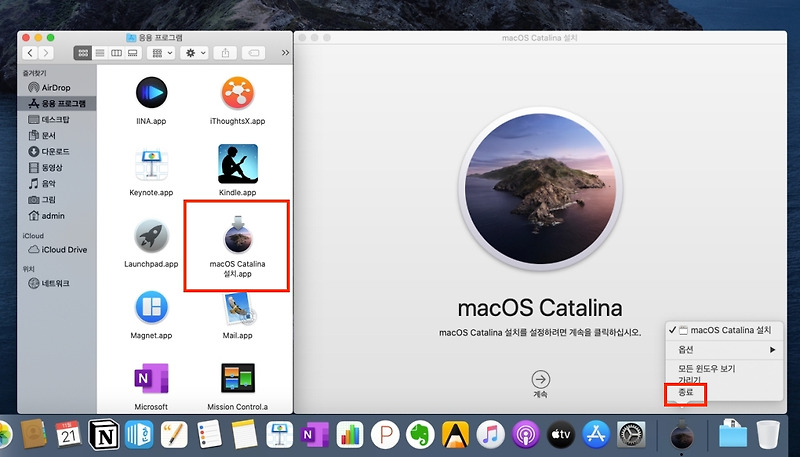Expand the Finder toolbar overflow chevrons
800x457 pixels.
coord(285,53)
